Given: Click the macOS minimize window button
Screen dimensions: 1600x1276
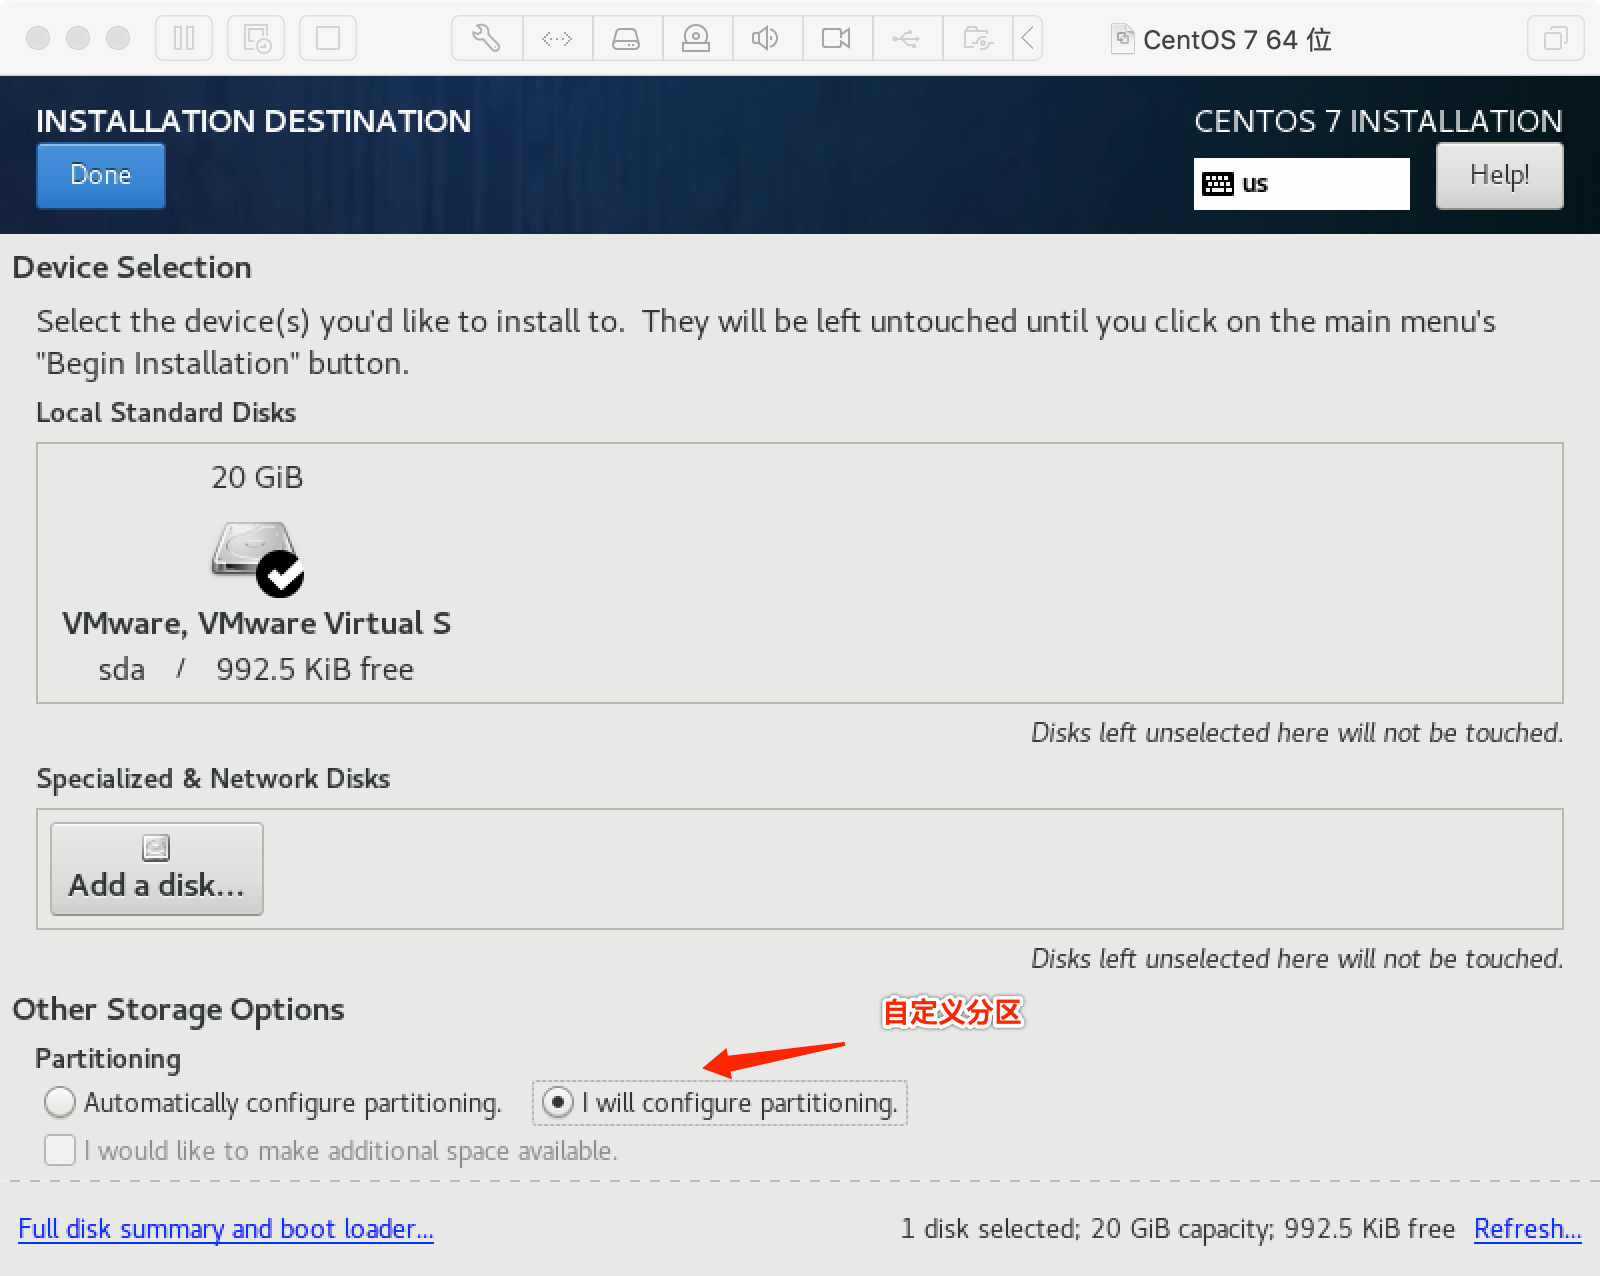Looking at the screenshot, I should click(78, 38).
